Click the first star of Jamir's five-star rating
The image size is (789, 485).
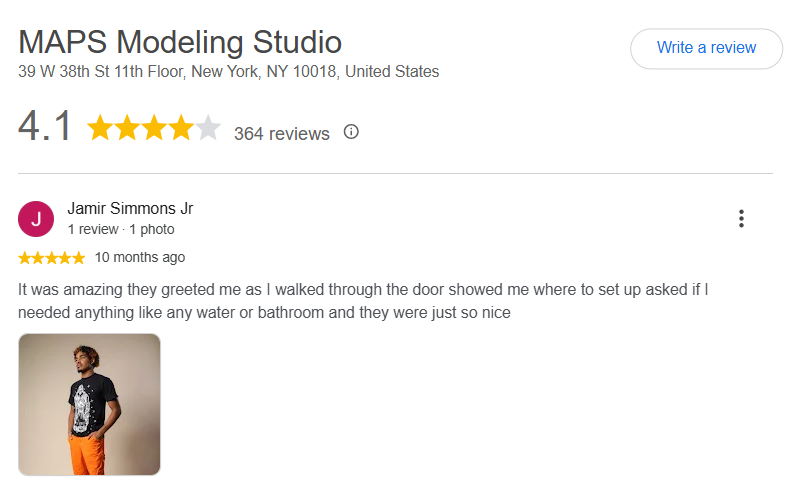pyautogui.click(x=25, y=258)
